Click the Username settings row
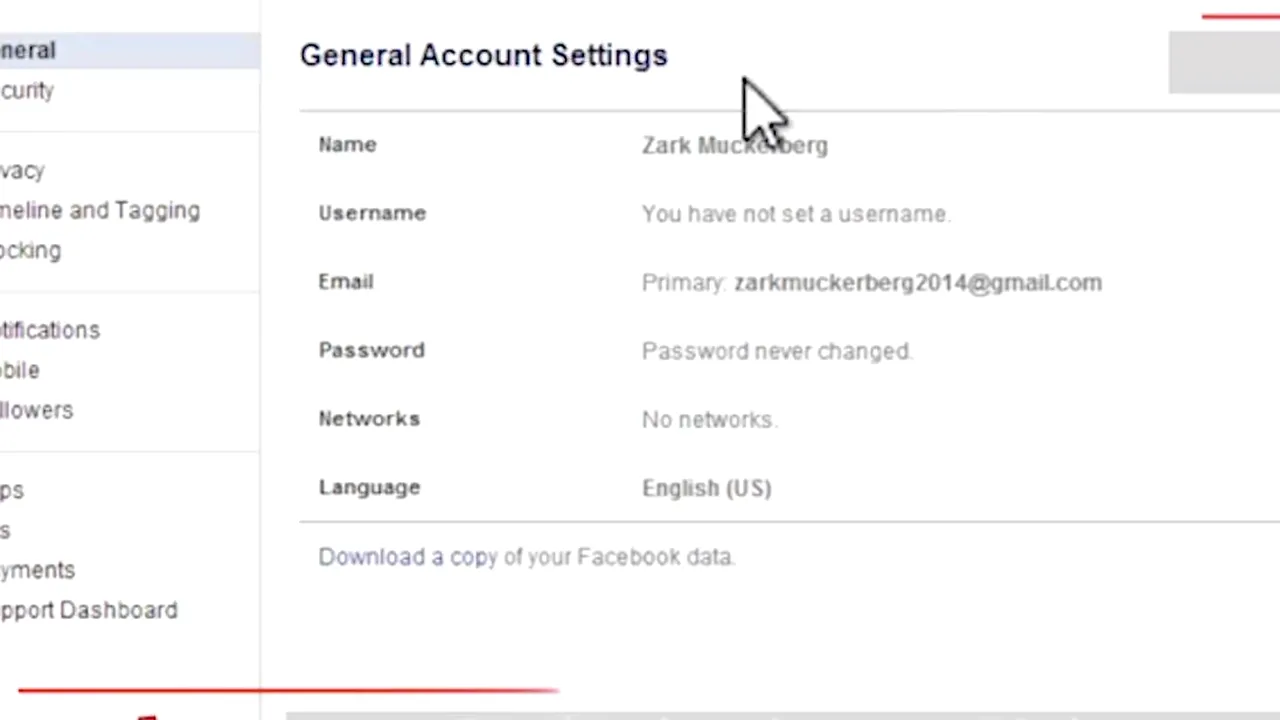The image size is (1280, 720). [795, 214]
